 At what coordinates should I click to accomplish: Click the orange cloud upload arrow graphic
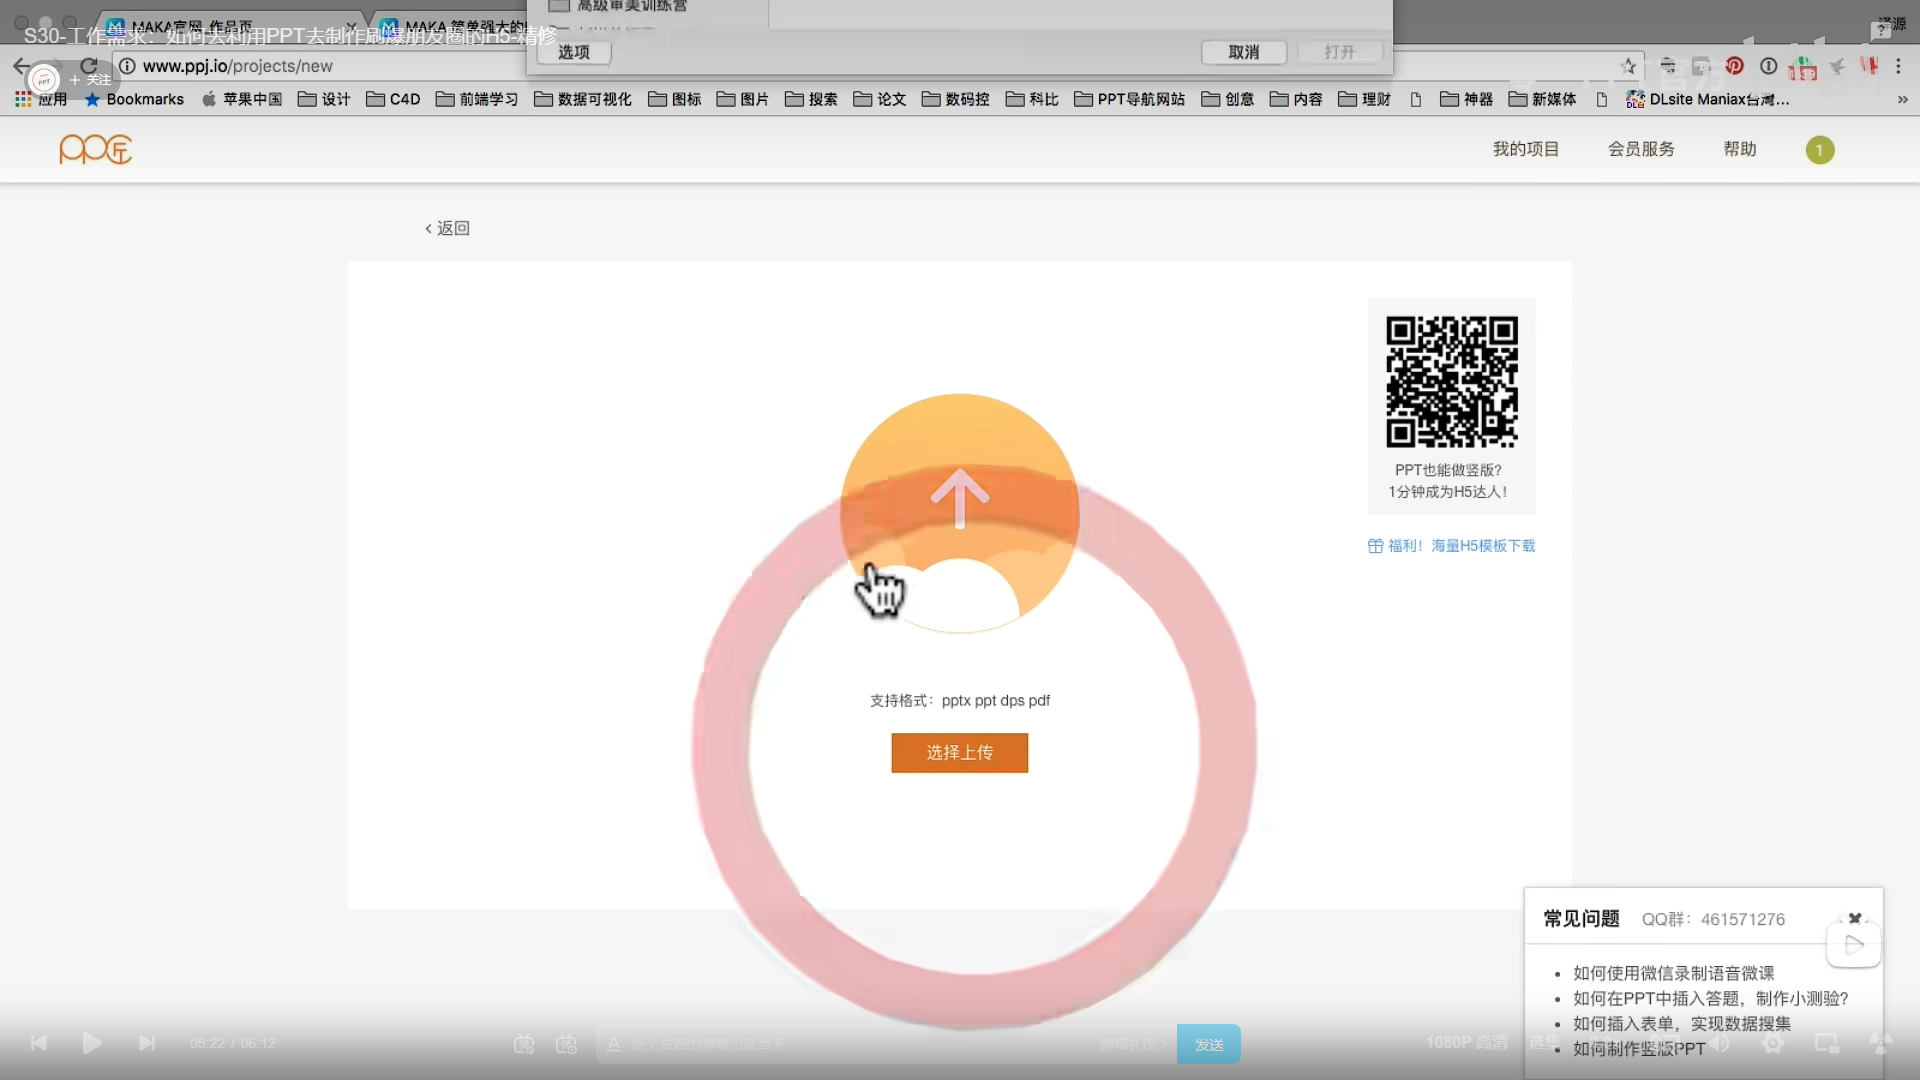click(959, 513)
